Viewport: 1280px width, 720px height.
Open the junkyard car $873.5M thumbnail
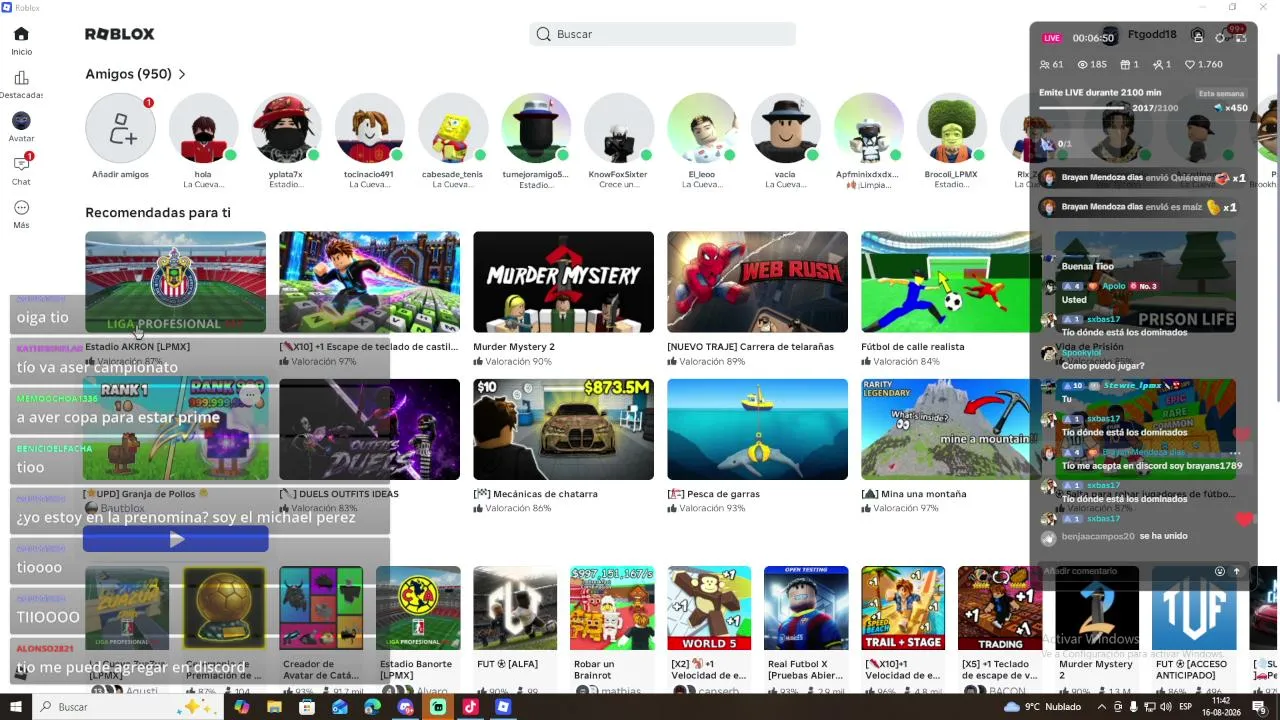563,429
